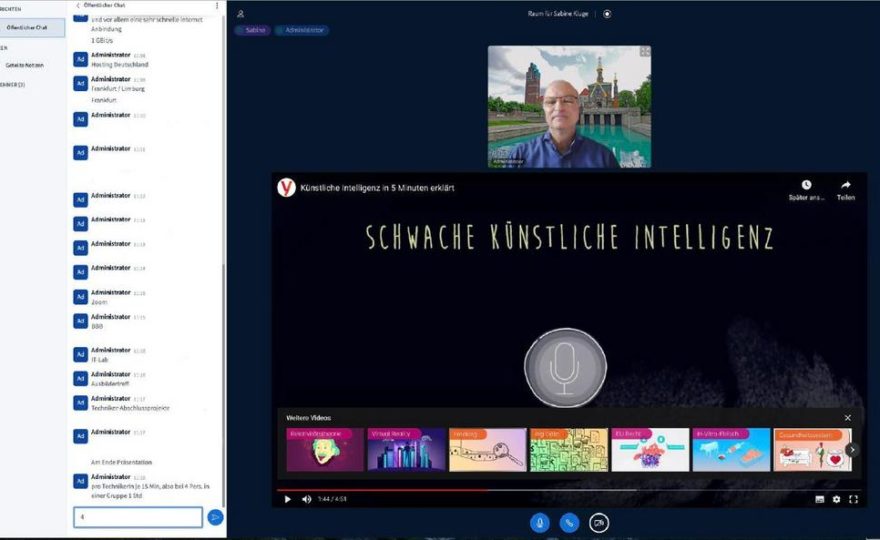The width and height of the screenshot is (880, 540).
Task: Click chat message "Ausbildertreff"
Action: 110,384
